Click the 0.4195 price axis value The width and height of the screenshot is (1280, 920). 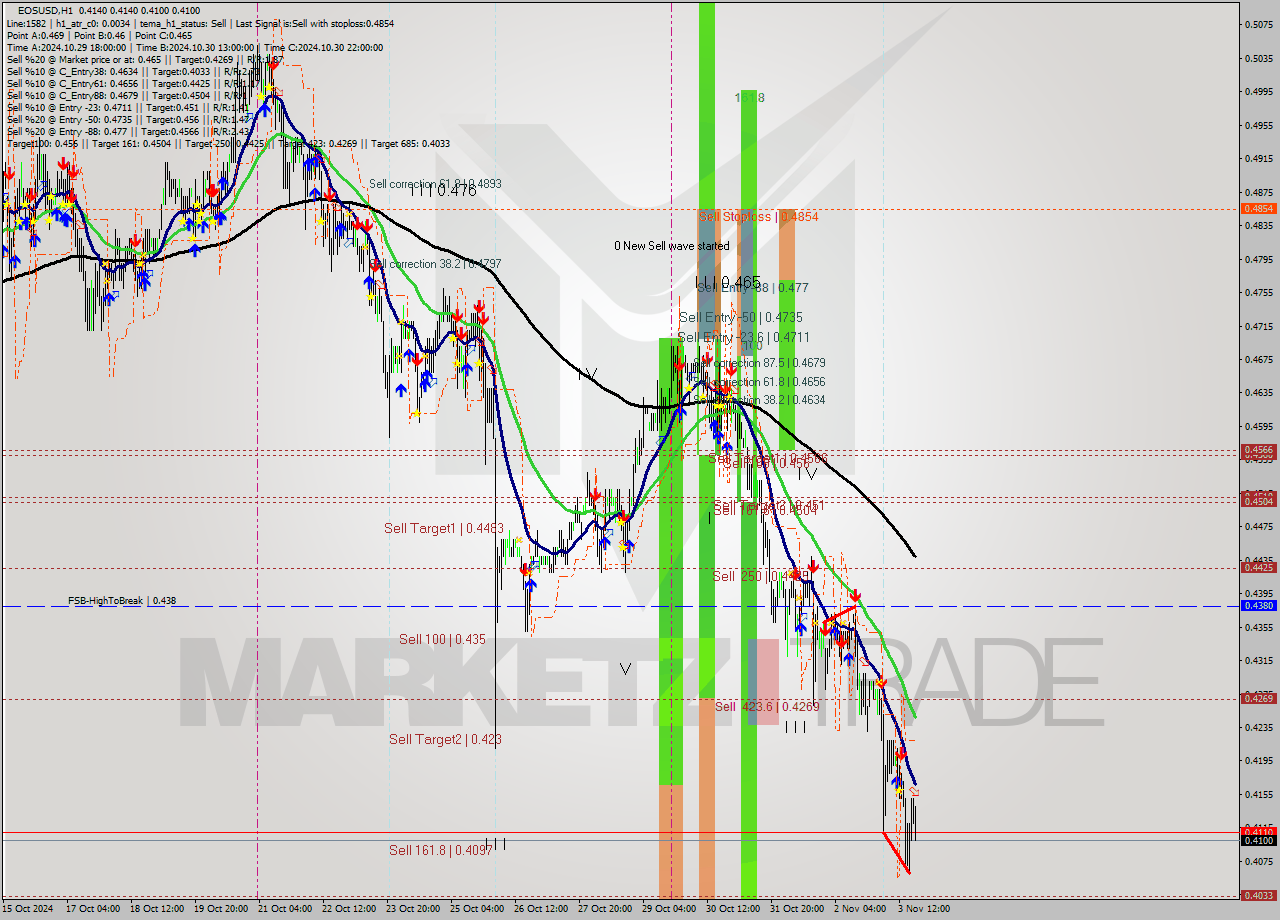(x=1258, y=760)
